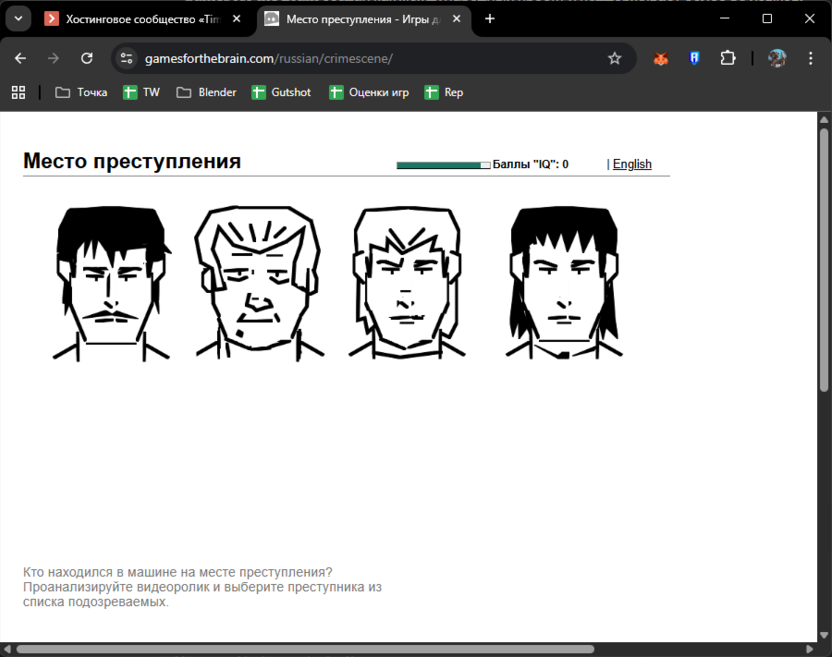Image resolution: width=832 pixels, height=657 pixels.
Task: Click the blue shield extension icon
Action: tap(694, 58)
